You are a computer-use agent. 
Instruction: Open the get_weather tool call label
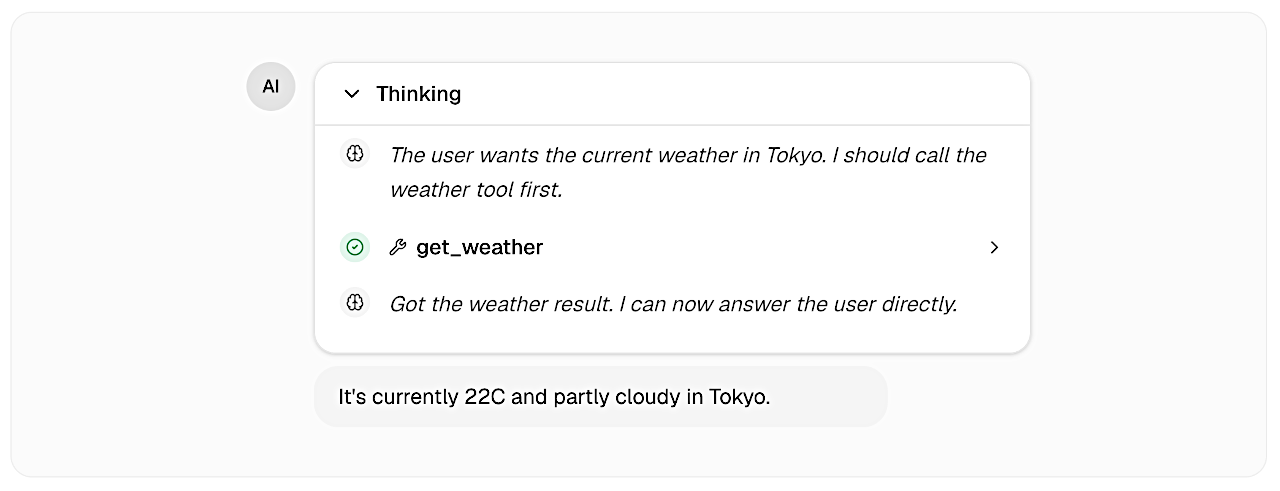click(479, 247)
